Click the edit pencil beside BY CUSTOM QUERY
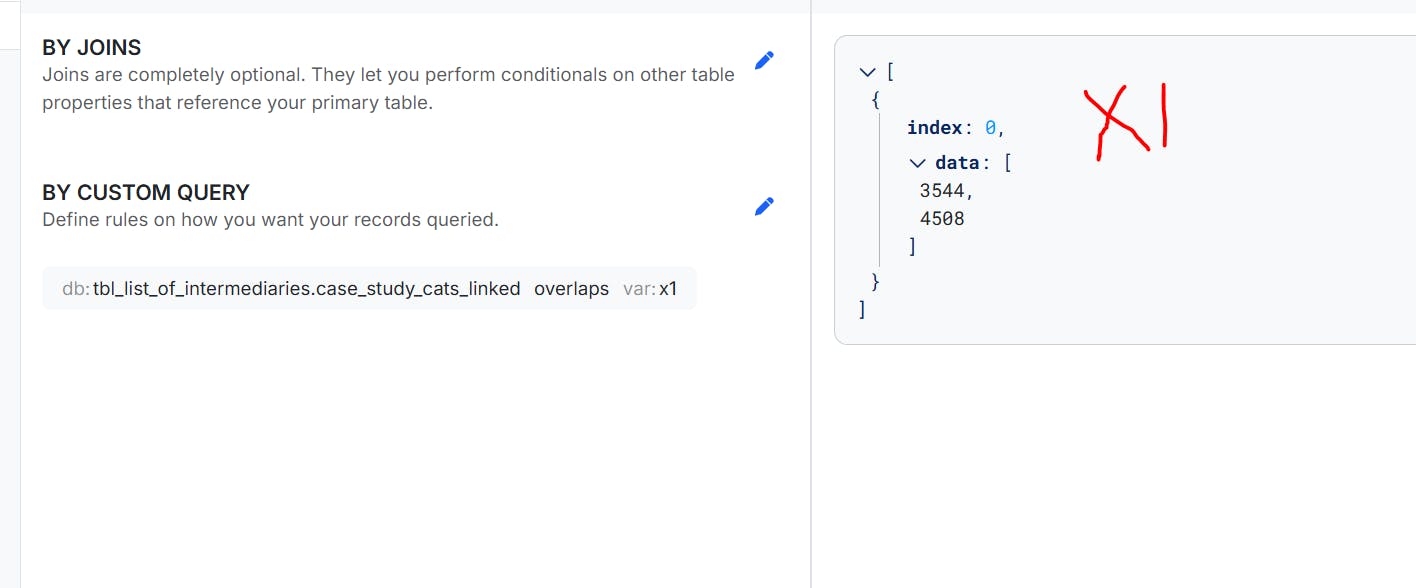The width and height of the screenshot is (1416, 588). point(764,206)
